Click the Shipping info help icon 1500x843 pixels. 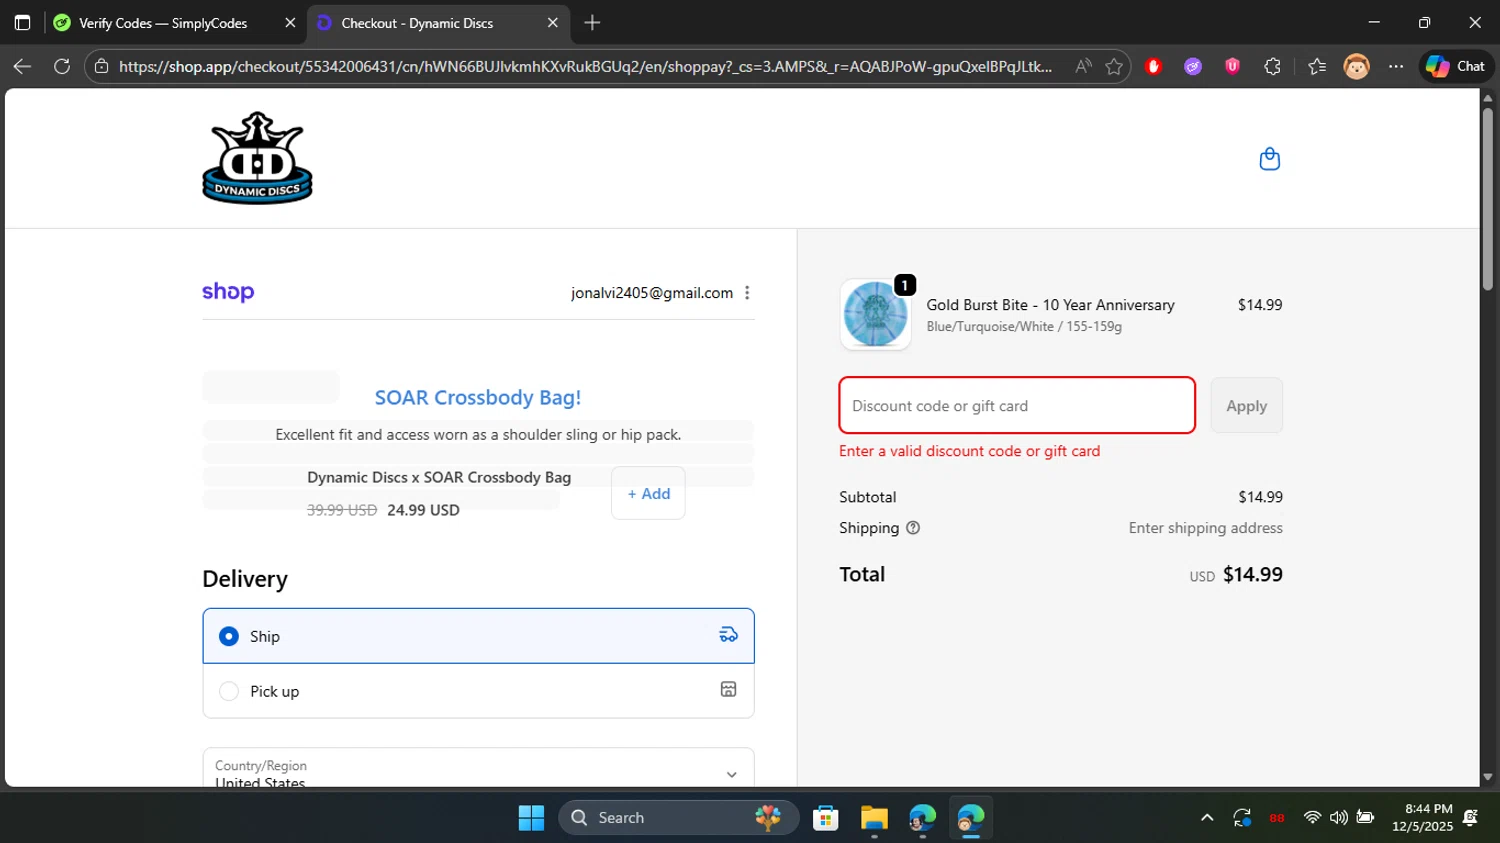(x=913, y=528)
